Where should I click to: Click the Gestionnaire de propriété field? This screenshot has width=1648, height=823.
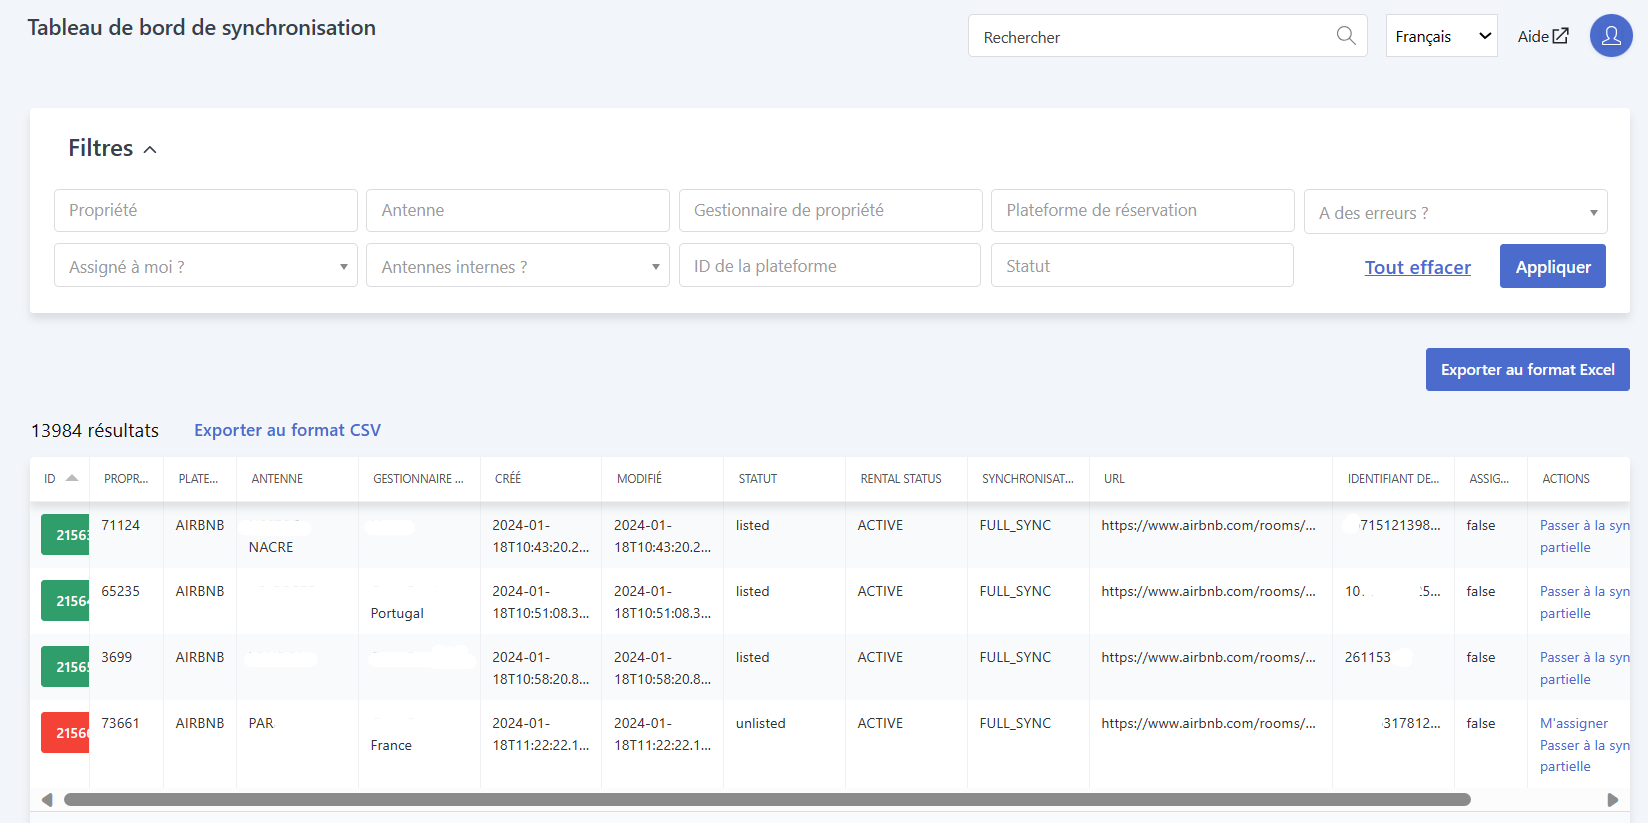point(830,210)
